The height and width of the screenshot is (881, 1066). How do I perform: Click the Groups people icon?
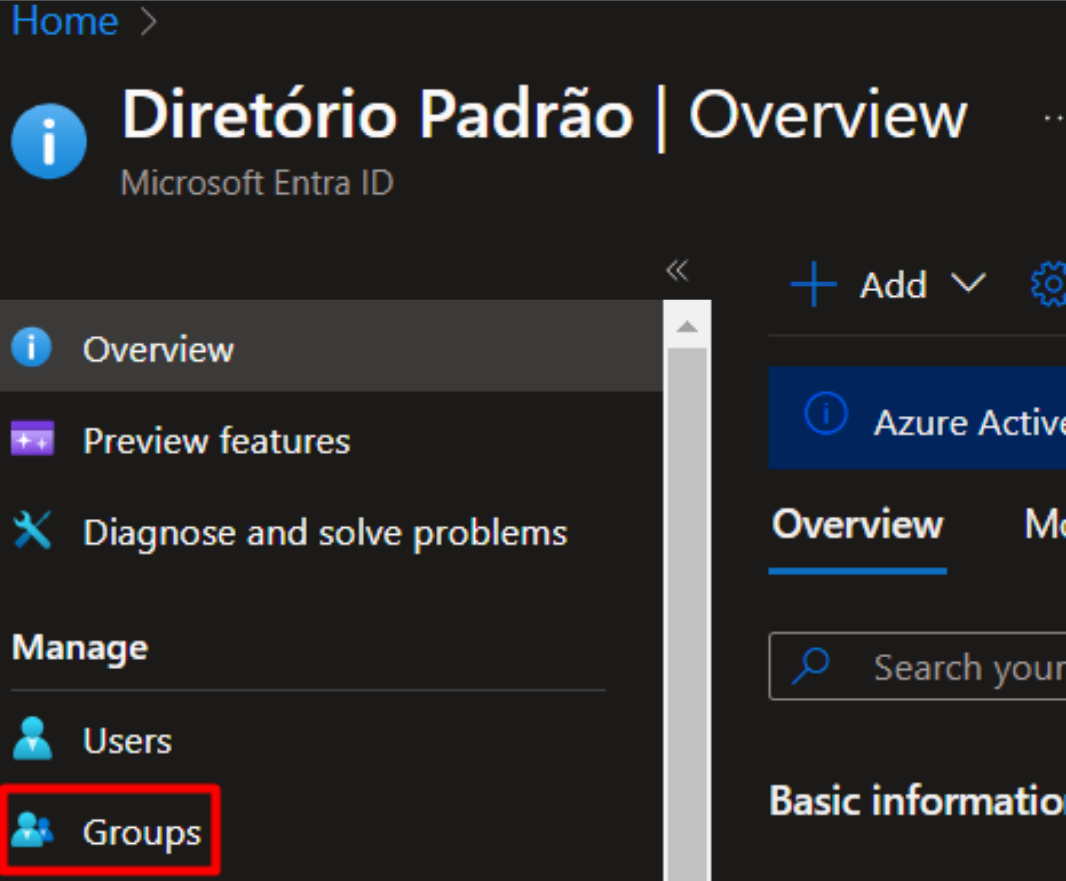point(33,829)
